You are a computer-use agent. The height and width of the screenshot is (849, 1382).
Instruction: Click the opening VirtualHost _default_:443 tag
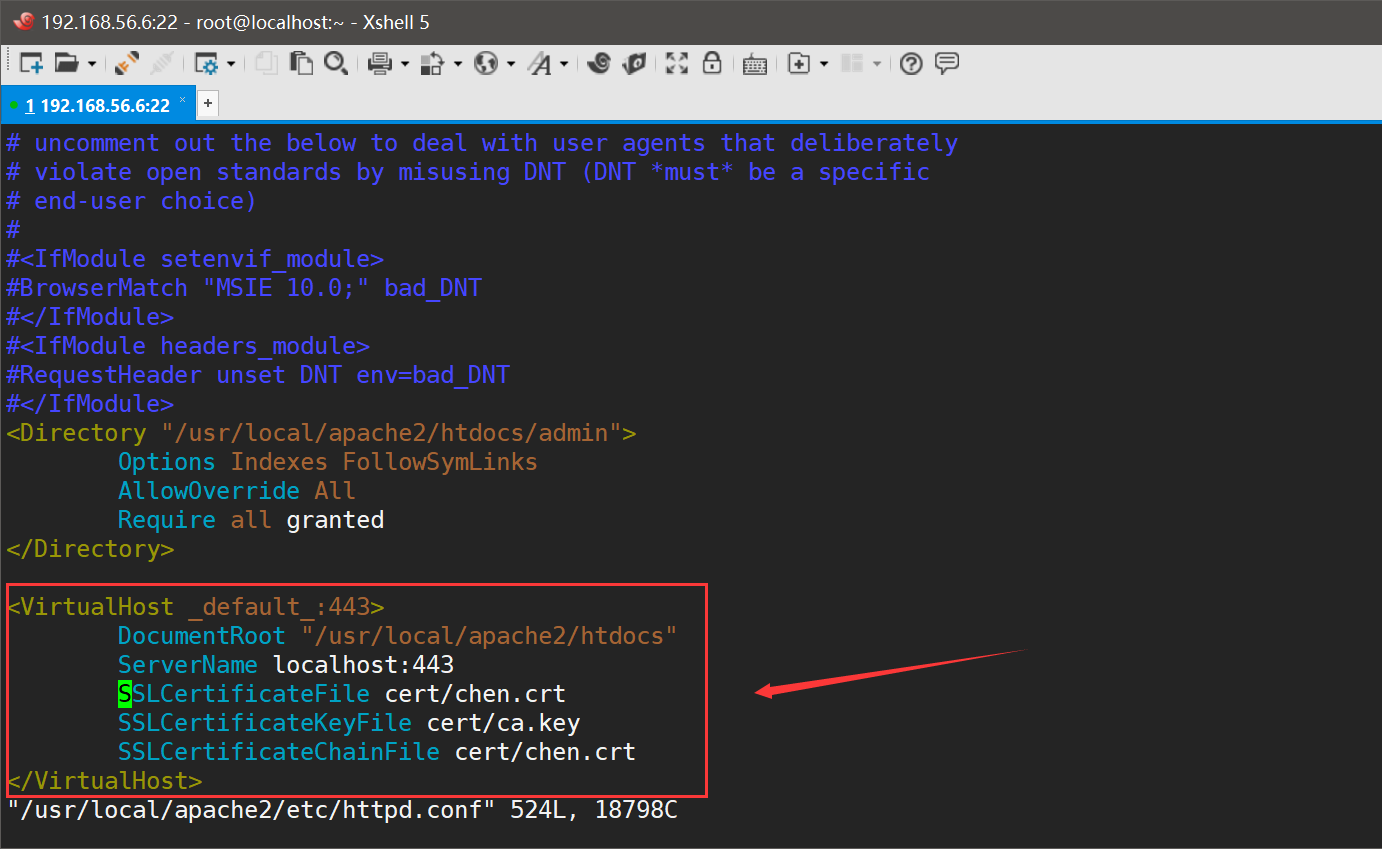click(x=195, y=606)
